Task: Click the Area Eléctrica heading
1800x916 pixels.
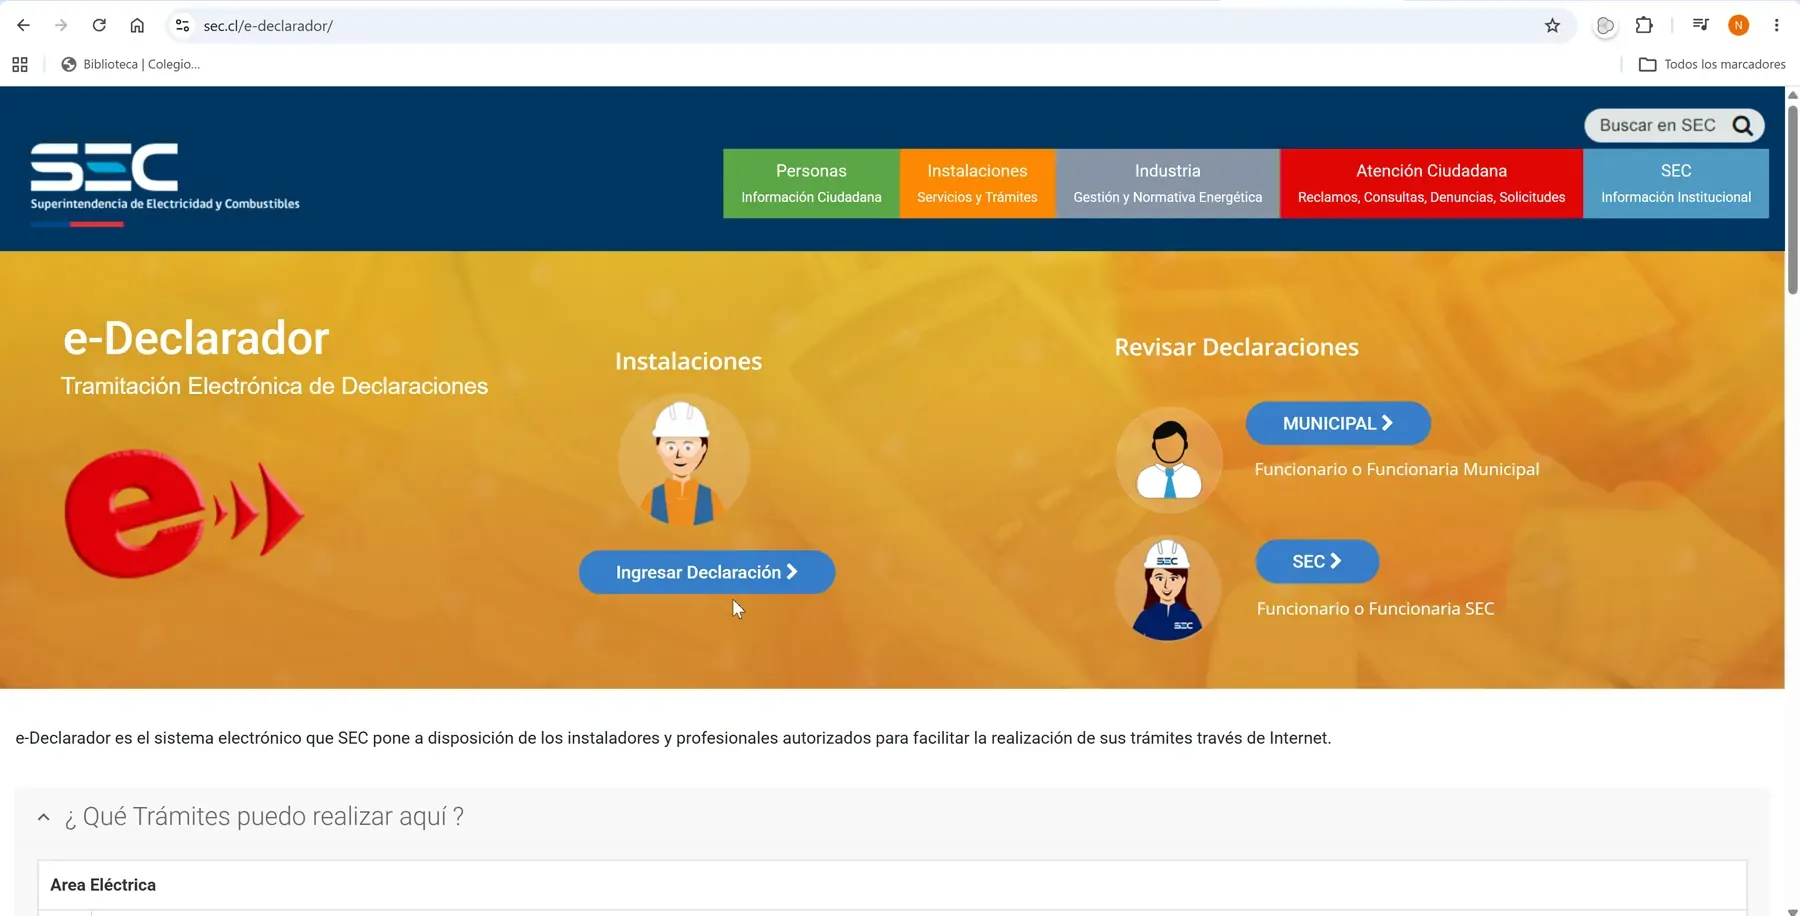Action: coord(103,885)
